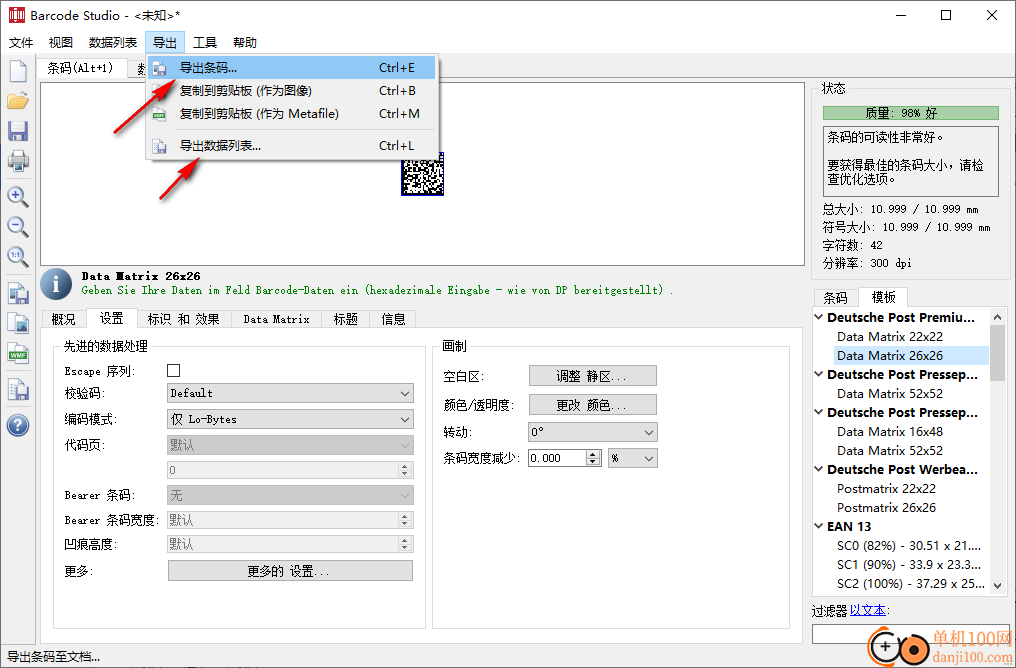1016x668 pixels.
Task: Select the 模板 tab in right panel
Action: [883, 297]
